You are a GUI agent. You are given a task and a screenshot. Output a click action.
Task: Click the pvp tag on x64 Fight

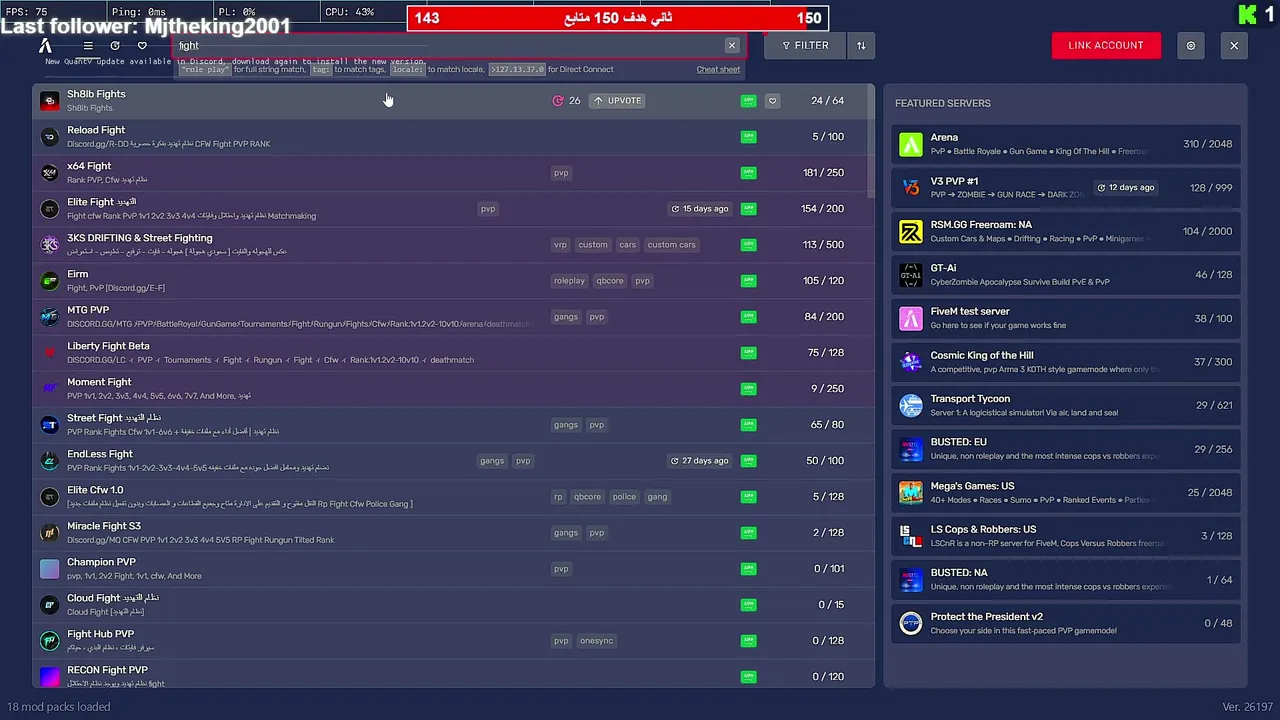561,173
